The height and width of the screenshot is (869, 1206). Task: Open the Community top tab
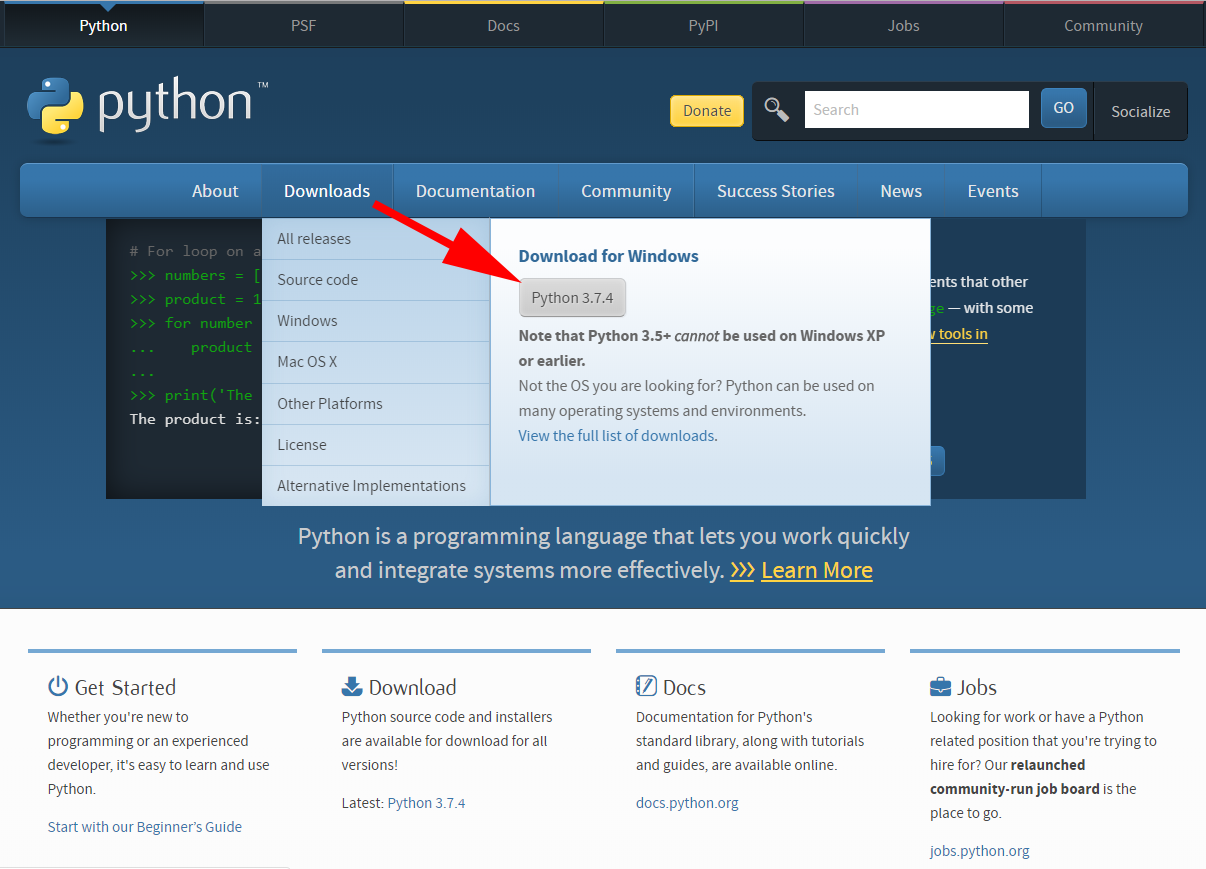pyautogui.click(x=1103, y=25)
